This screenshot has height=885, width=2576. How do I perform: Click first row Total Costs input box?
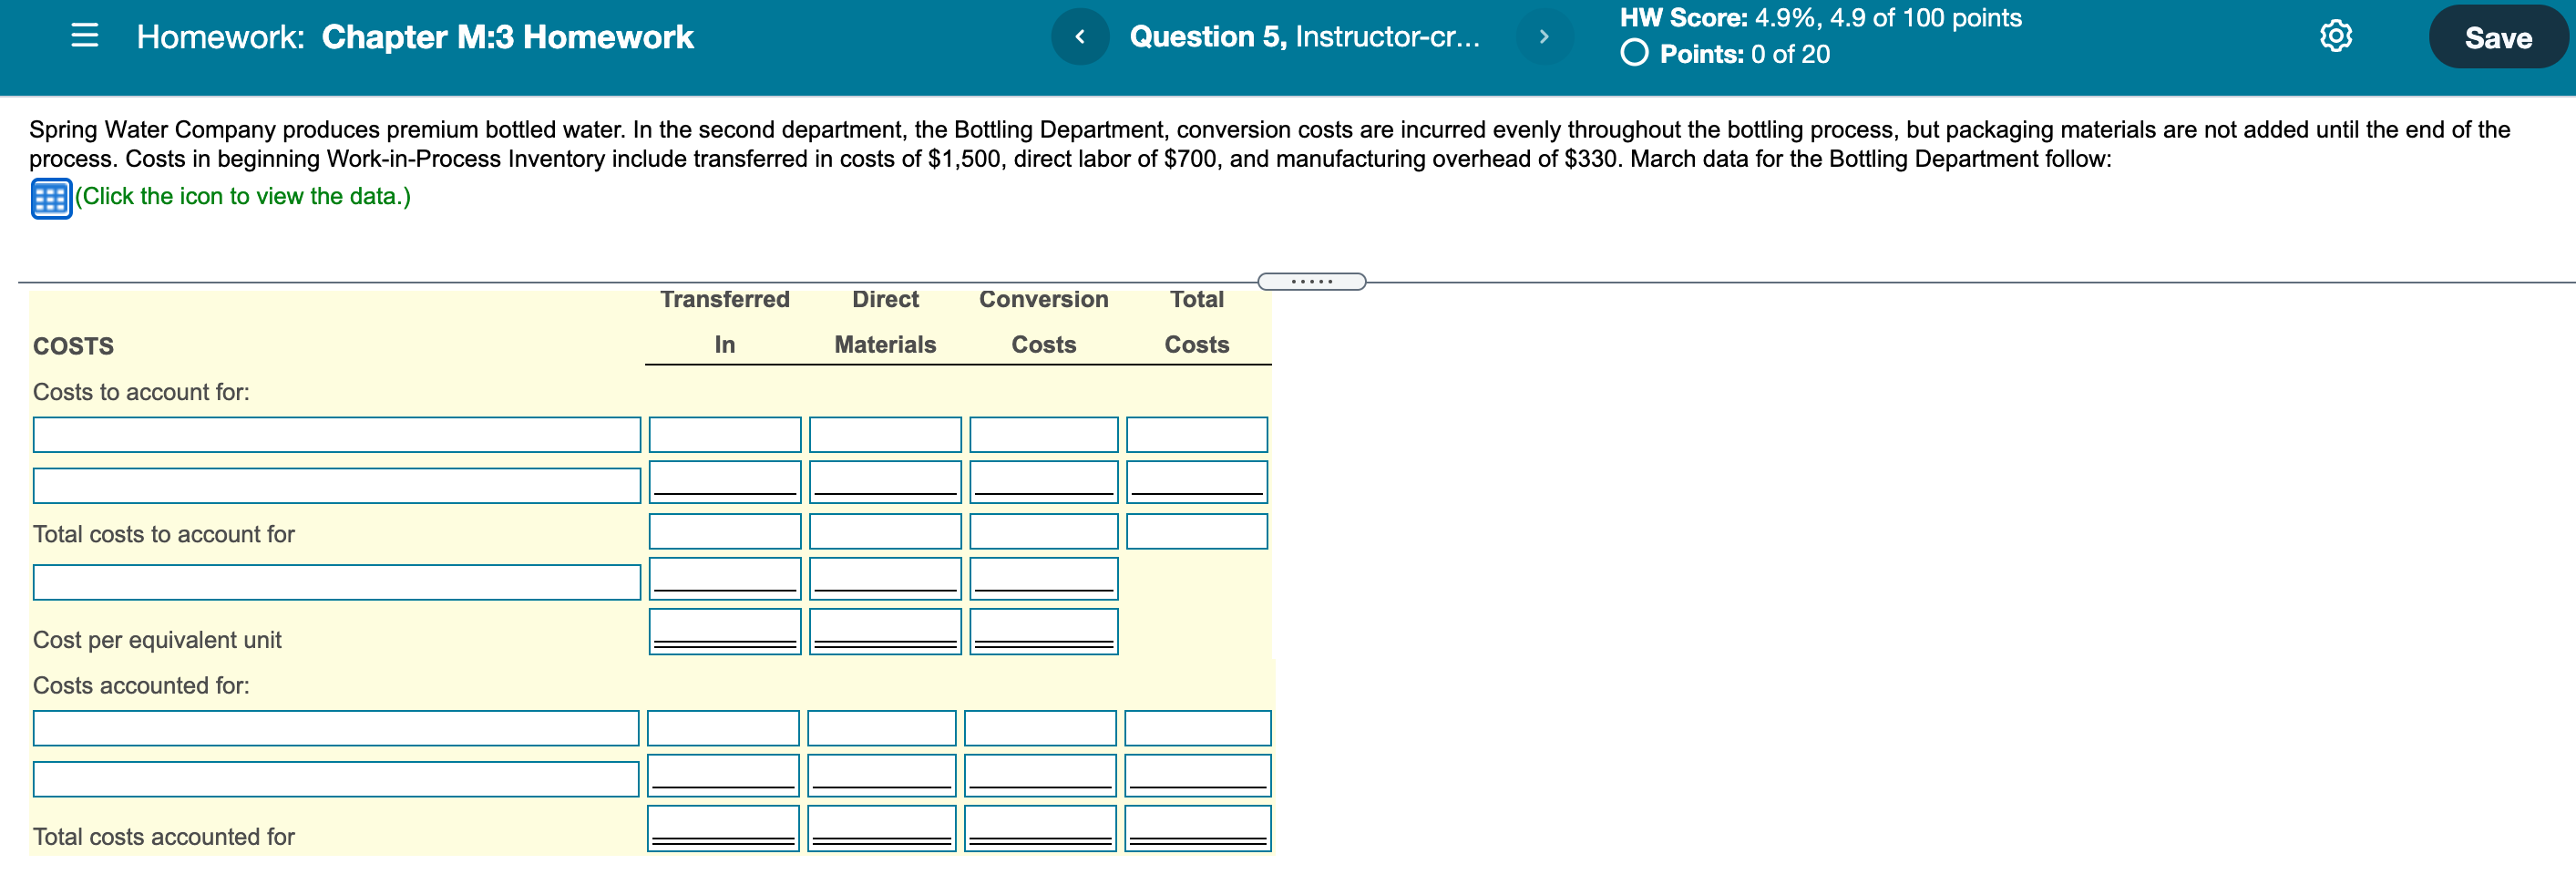(x=1197, y=435)
